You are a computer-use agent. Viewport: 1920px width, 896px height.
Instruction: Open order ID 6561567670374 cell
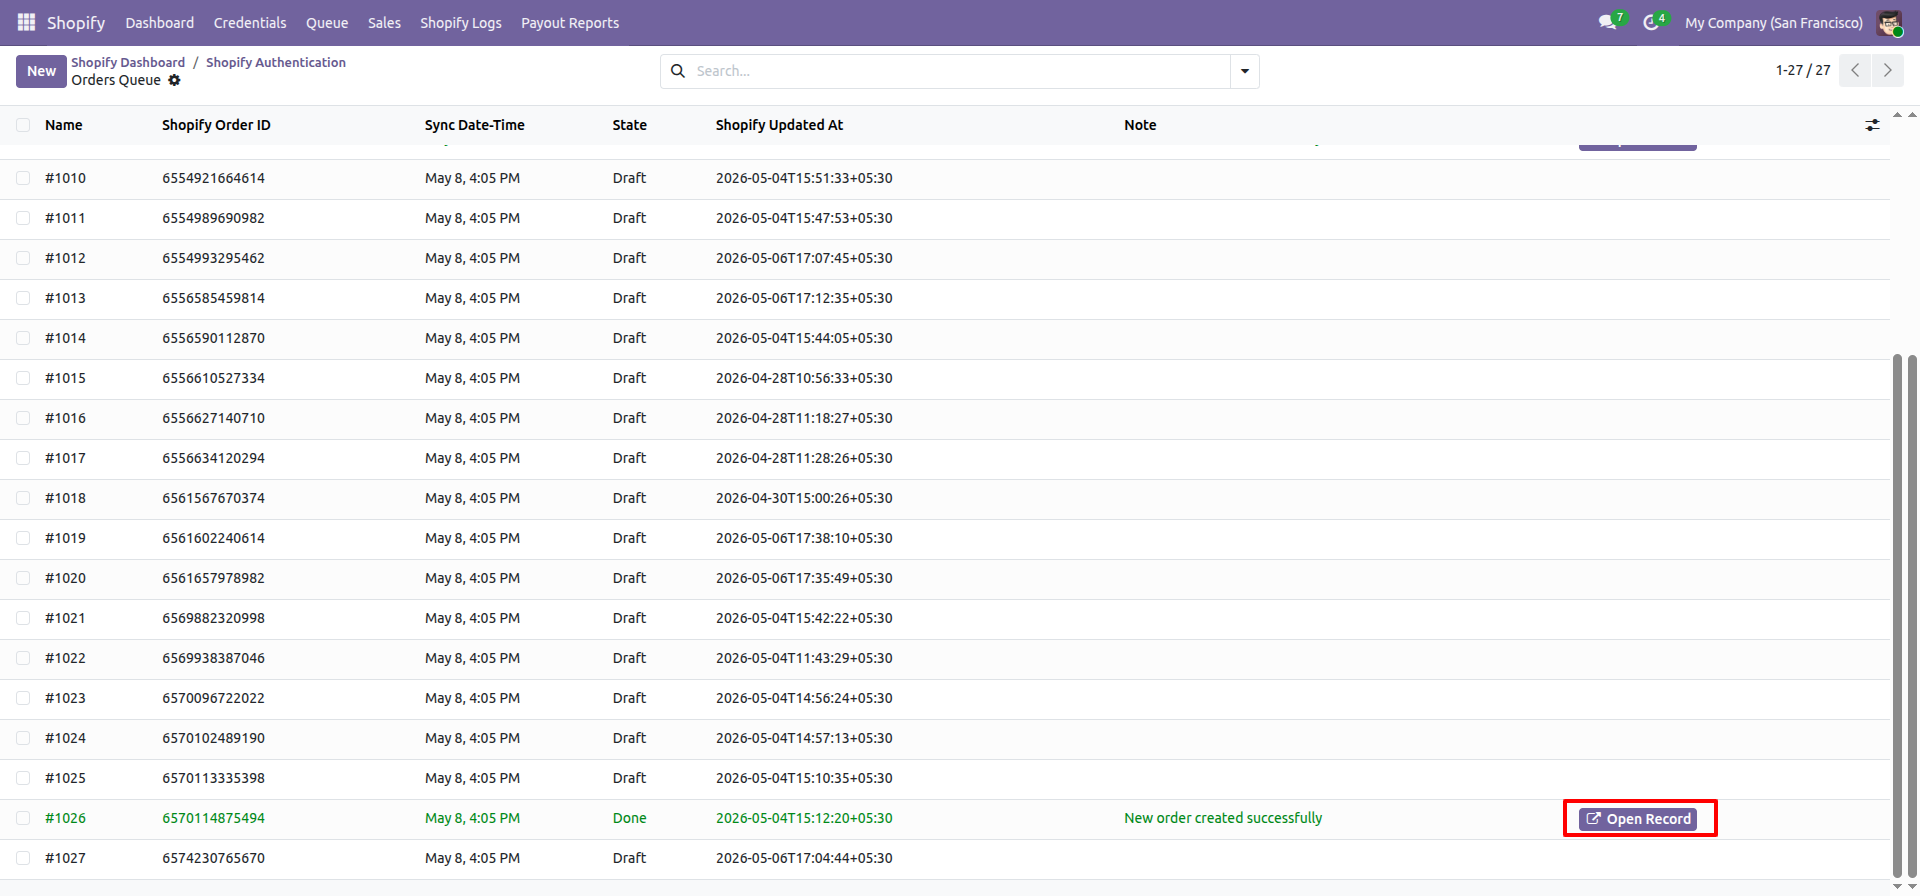tap(214, 498)
